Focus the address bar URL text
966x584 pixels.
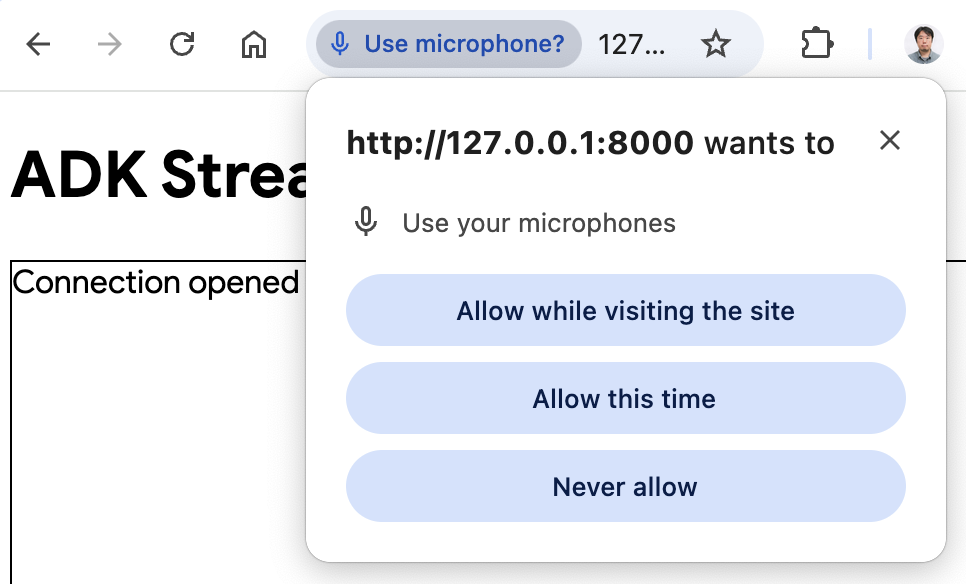click(x=631, y=44)
